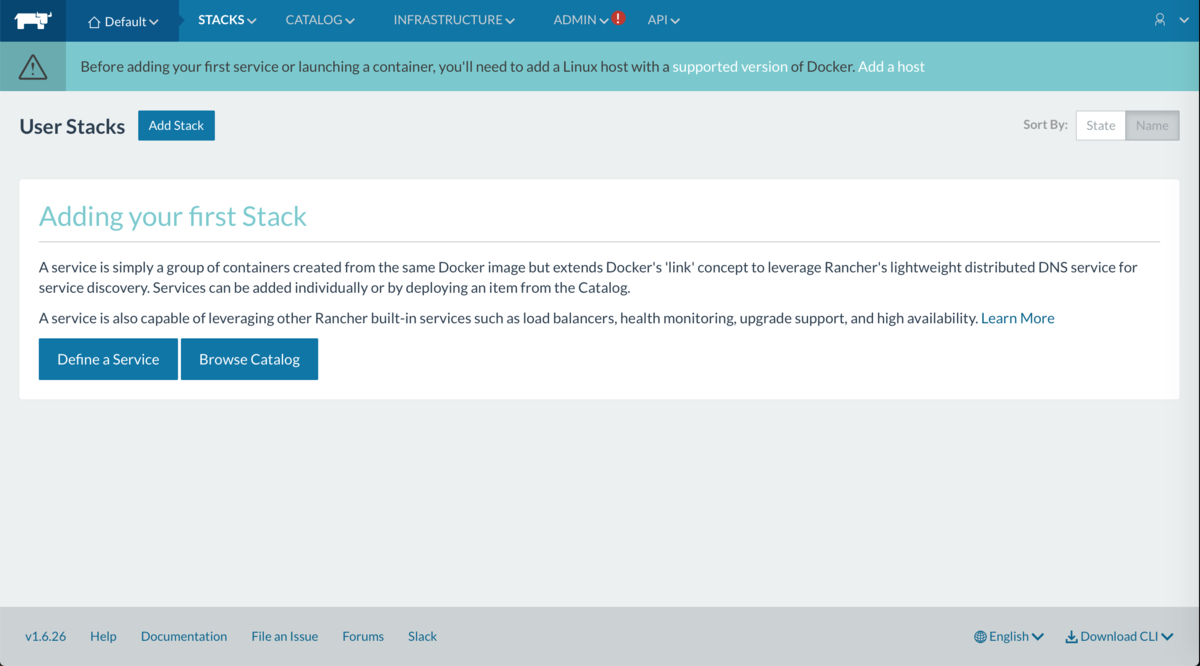Image resolution: width=1200 pixels, height=666 pixels.
Task: Sort stacks by Name
Action: point(1152,125)
